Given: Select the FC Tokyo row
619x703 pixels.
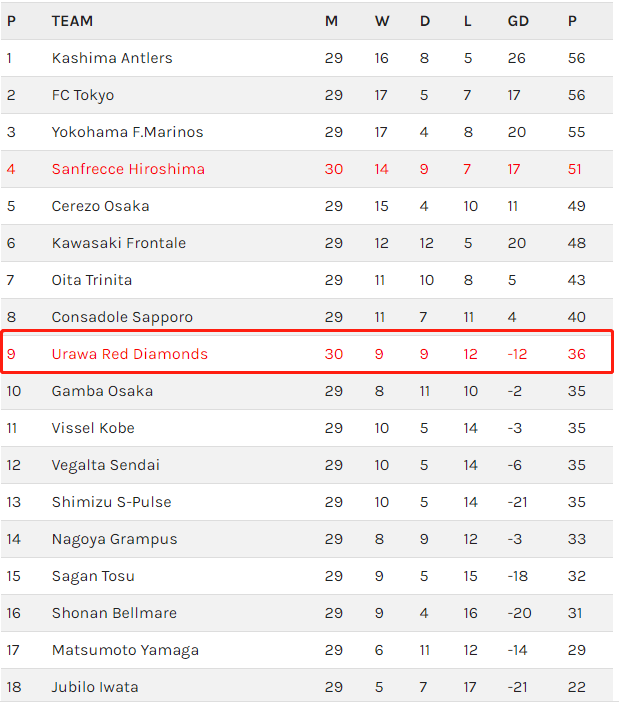Looking at the screenshot, I should (x=307, y=95).
